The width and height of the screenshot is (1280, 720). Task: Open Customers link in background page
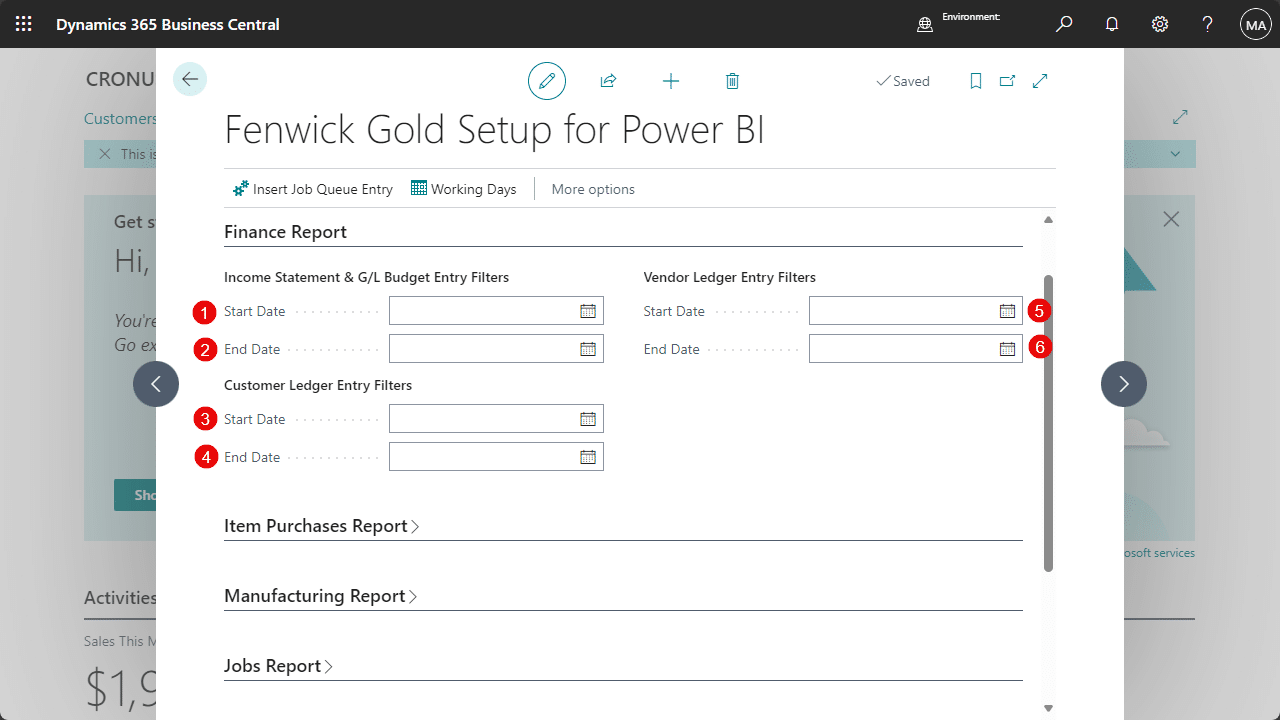click(x=120, y=119)
